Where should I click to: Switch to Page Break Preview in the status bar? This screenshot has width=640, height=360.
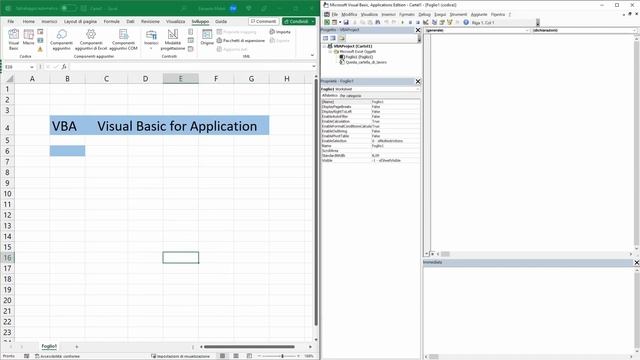[249, 356]
